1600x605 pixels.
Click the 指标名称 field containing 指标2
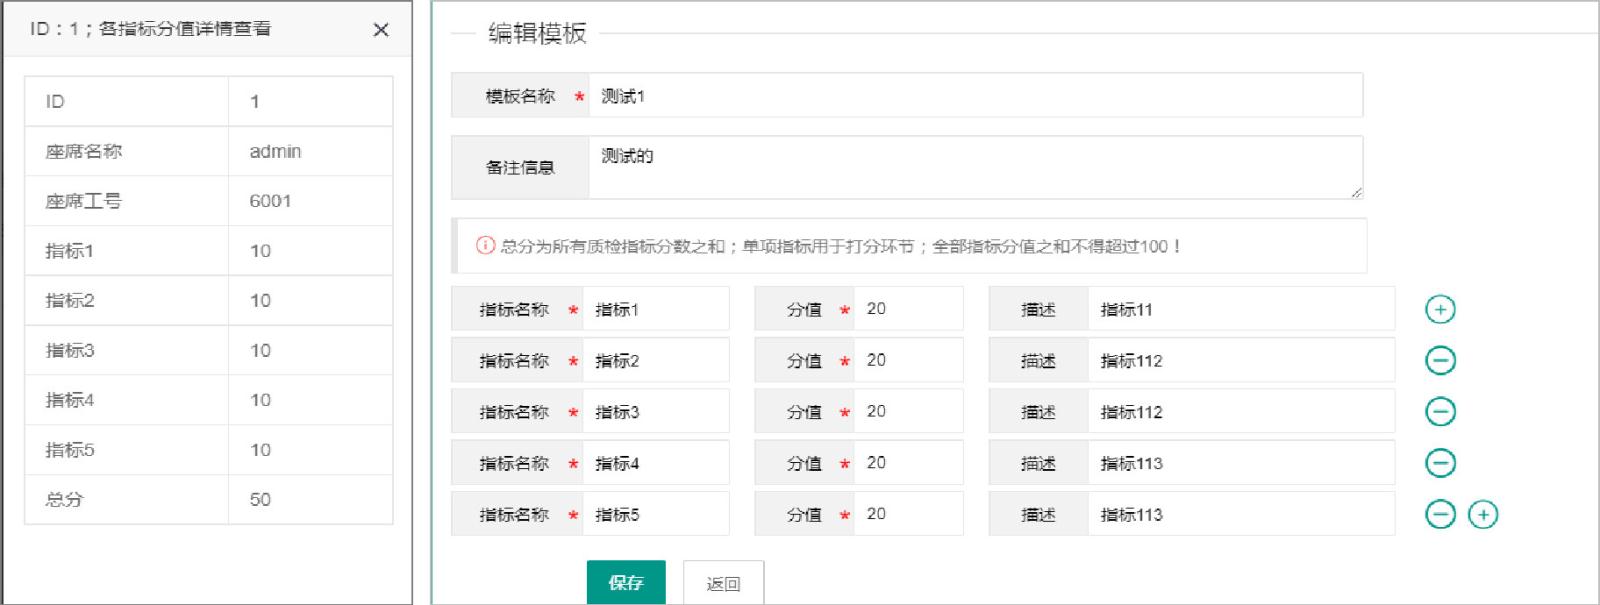coord(655,361)
